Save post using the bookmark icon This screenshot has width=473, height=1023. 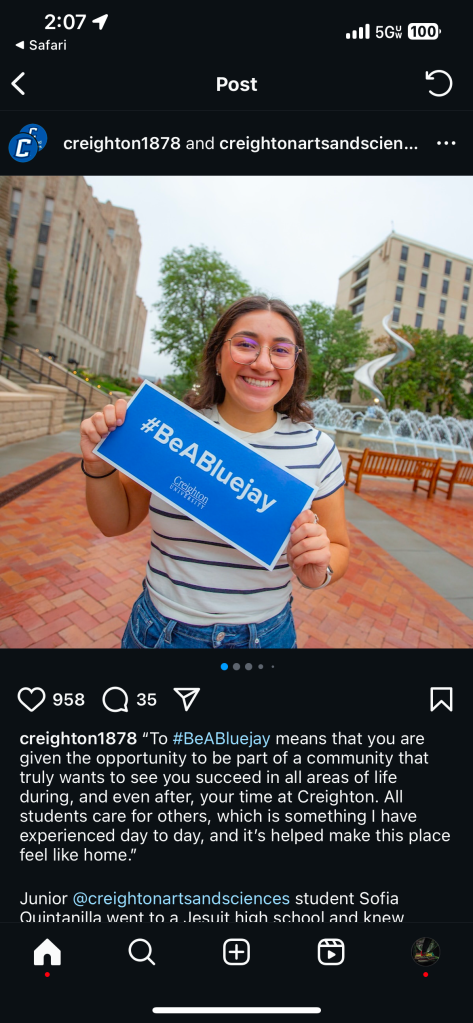pyautogui.click(x=442, y=699)
